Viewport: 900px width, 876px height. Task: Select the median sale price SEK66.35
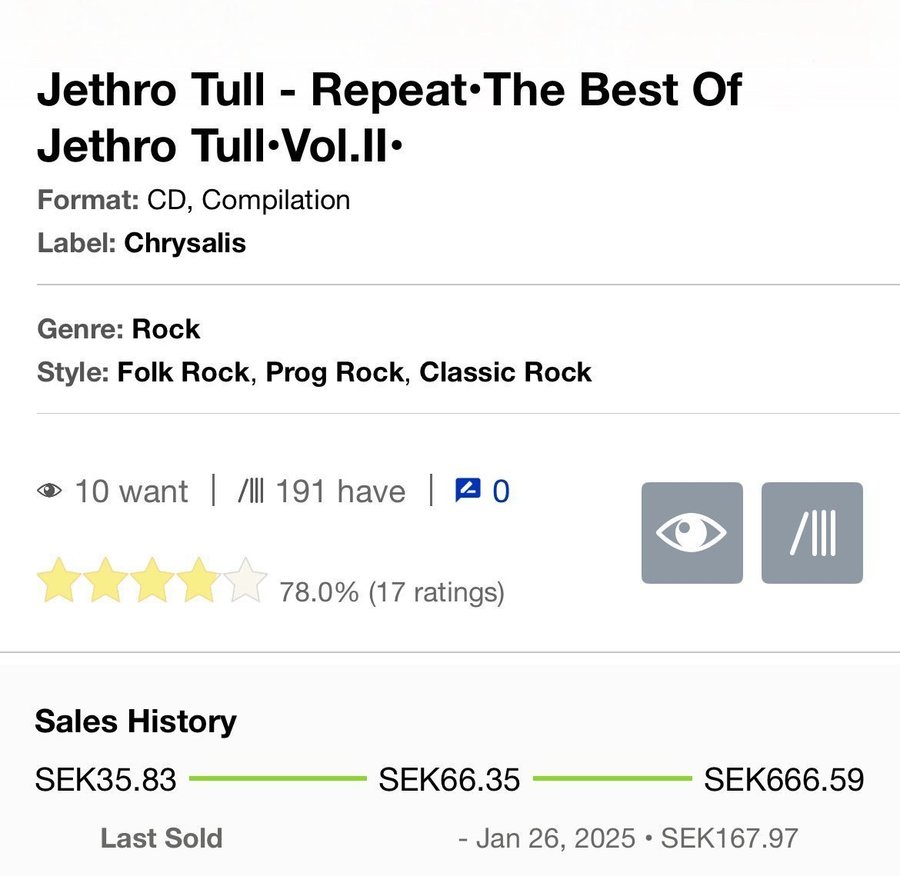[450, 780]
